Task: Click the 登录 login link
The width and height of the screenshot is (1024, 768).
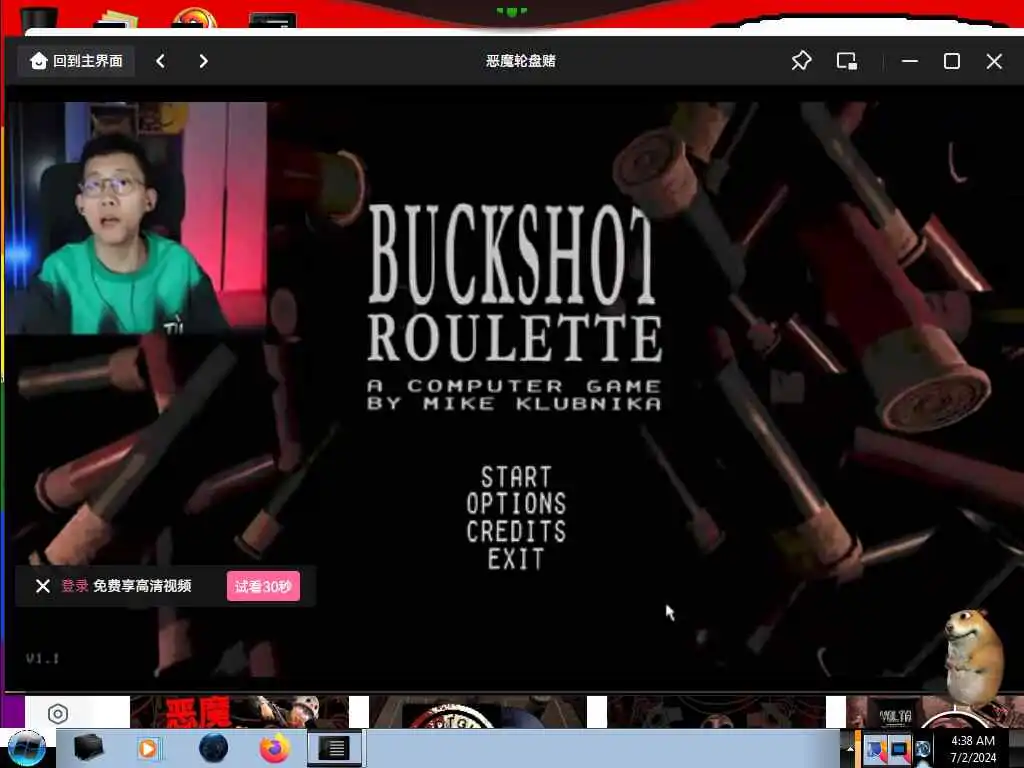Action: pyautogui.click(x=74, y=586)
